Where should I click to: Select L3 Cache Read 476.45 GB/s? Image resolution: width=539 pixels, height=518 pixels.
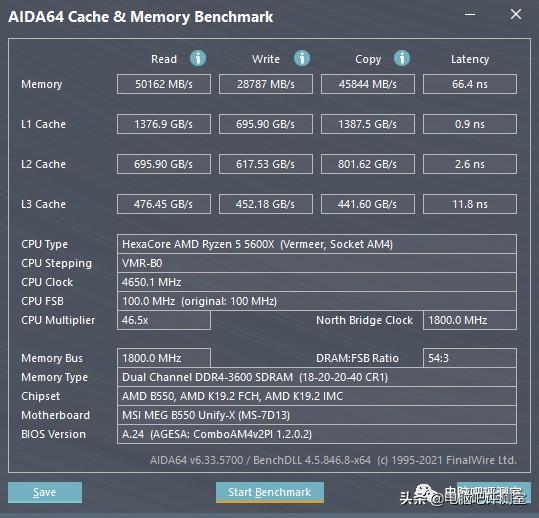click(164, 204)
